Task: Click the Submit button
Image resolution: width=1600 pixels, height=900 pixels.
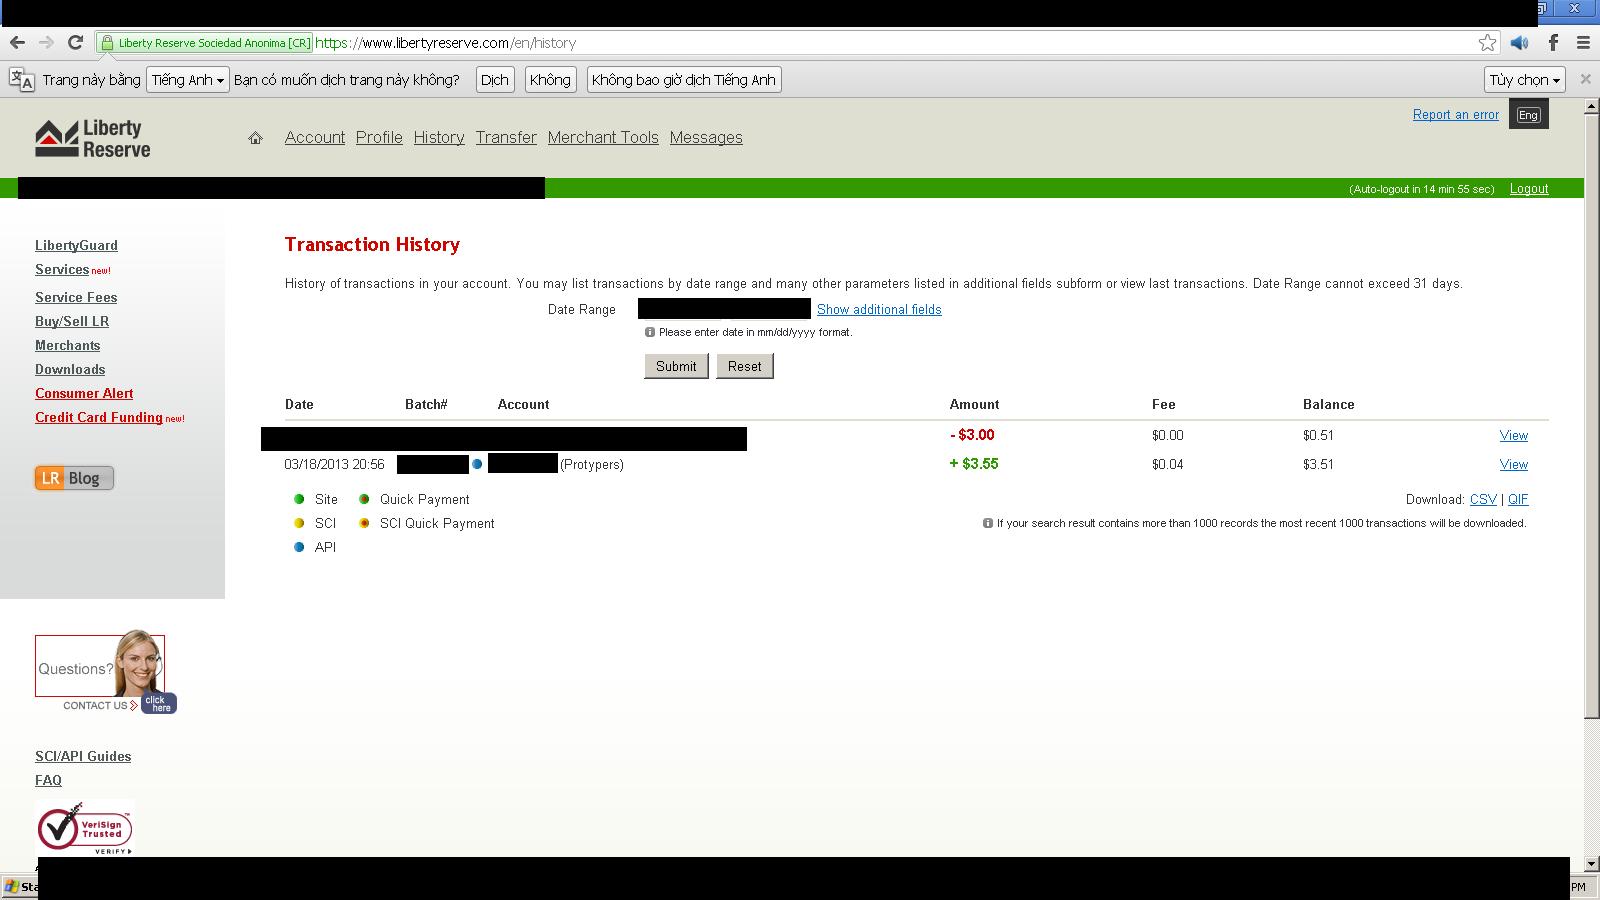Action: click(676, 366)
